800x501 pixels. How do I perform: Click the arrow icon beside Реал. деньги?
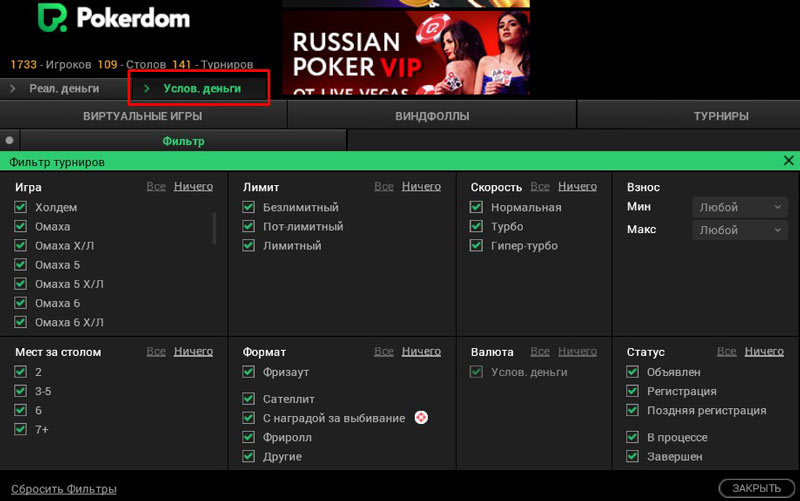13,89
